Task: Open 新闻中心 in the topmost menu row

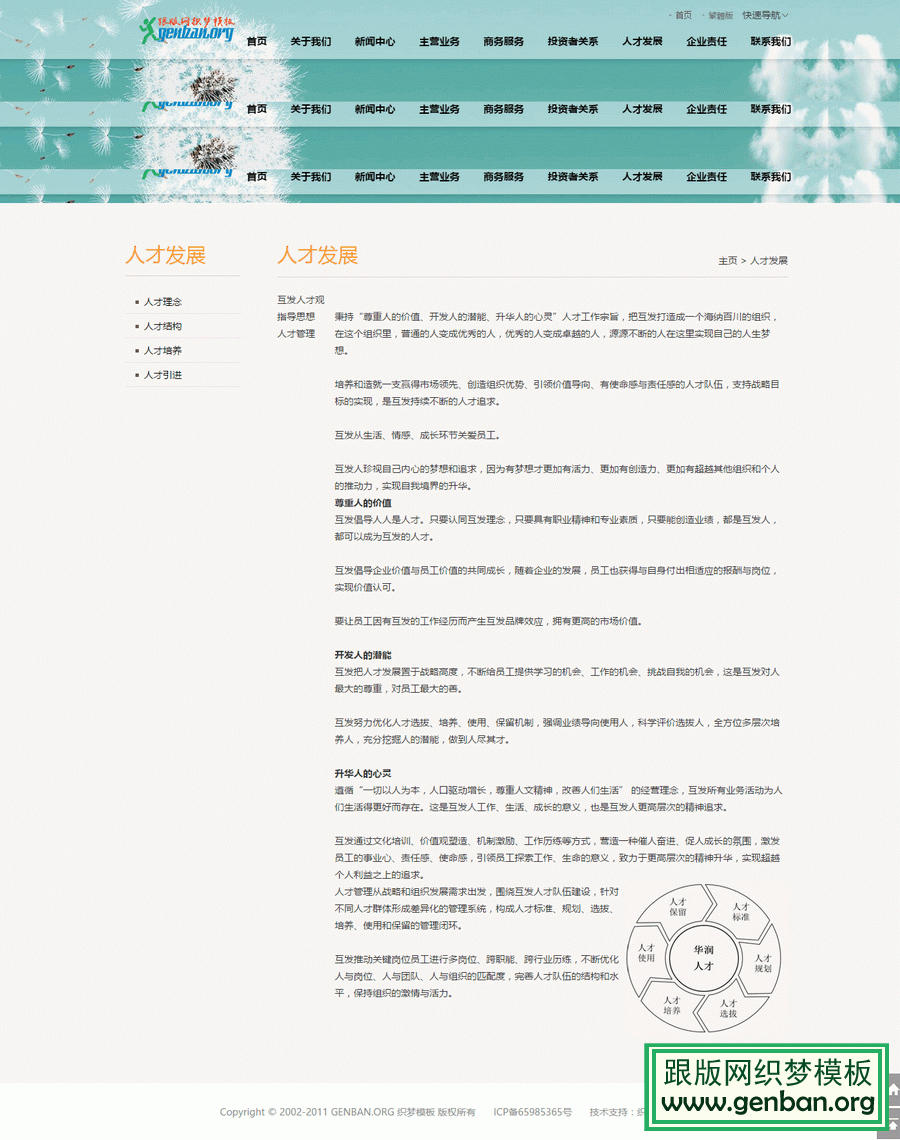Action: (375, 41)
